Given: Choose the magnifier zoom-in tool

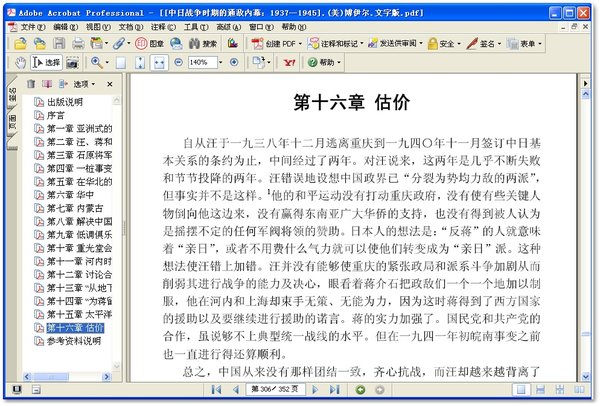Looking at the screenshot, I should pyautogui.click(x=96, y=62).
